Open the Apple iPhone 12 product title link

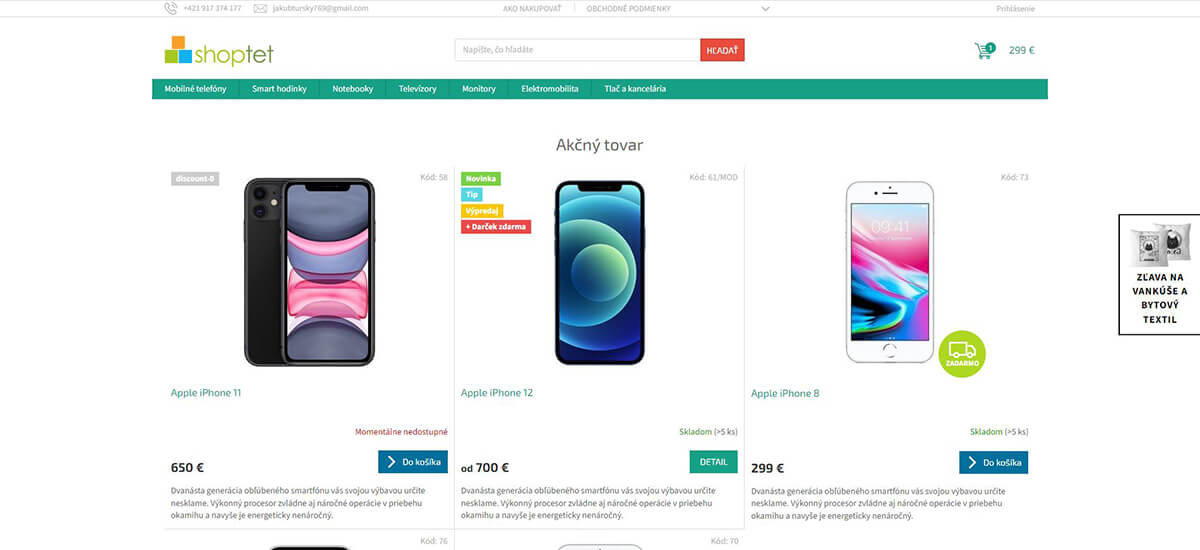click(497, 393)
